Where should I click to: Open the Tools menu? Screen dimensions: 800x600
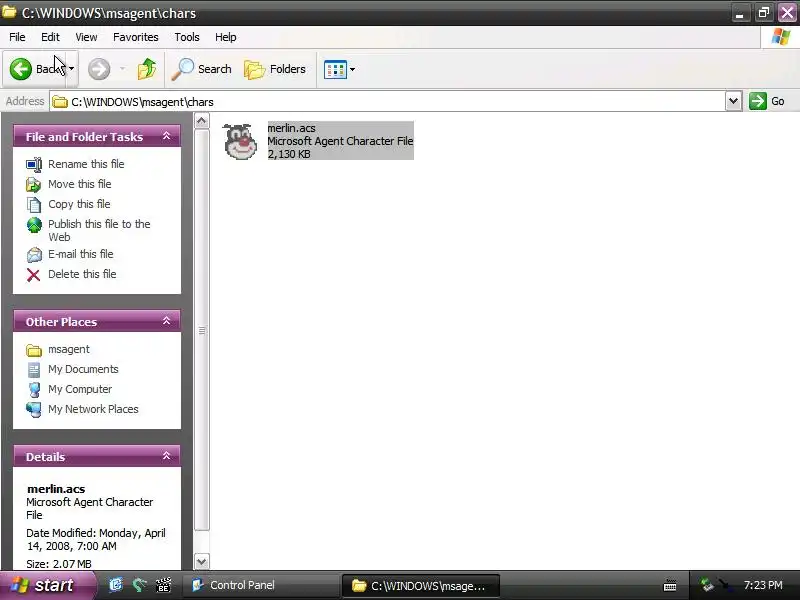[187, 37]
